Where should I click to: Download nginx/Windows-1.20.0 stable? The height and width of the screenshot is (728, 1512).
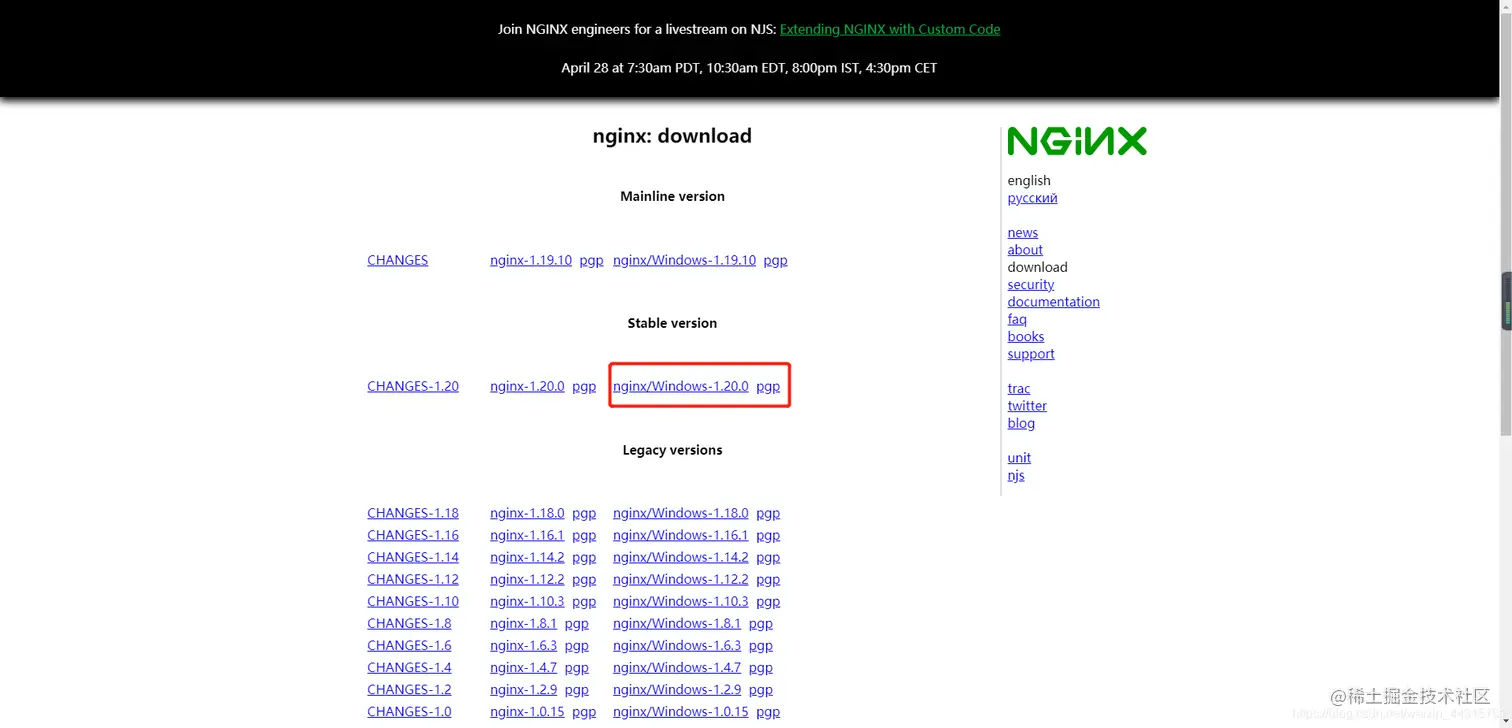pos(680,386)
